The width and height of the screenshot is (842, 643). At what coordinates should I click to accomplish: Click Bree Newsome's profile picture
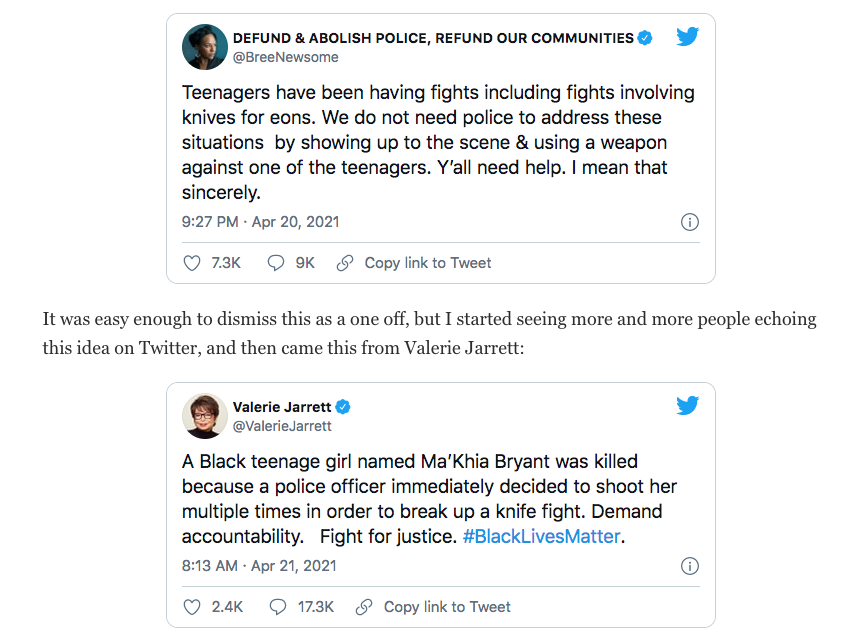204,47
